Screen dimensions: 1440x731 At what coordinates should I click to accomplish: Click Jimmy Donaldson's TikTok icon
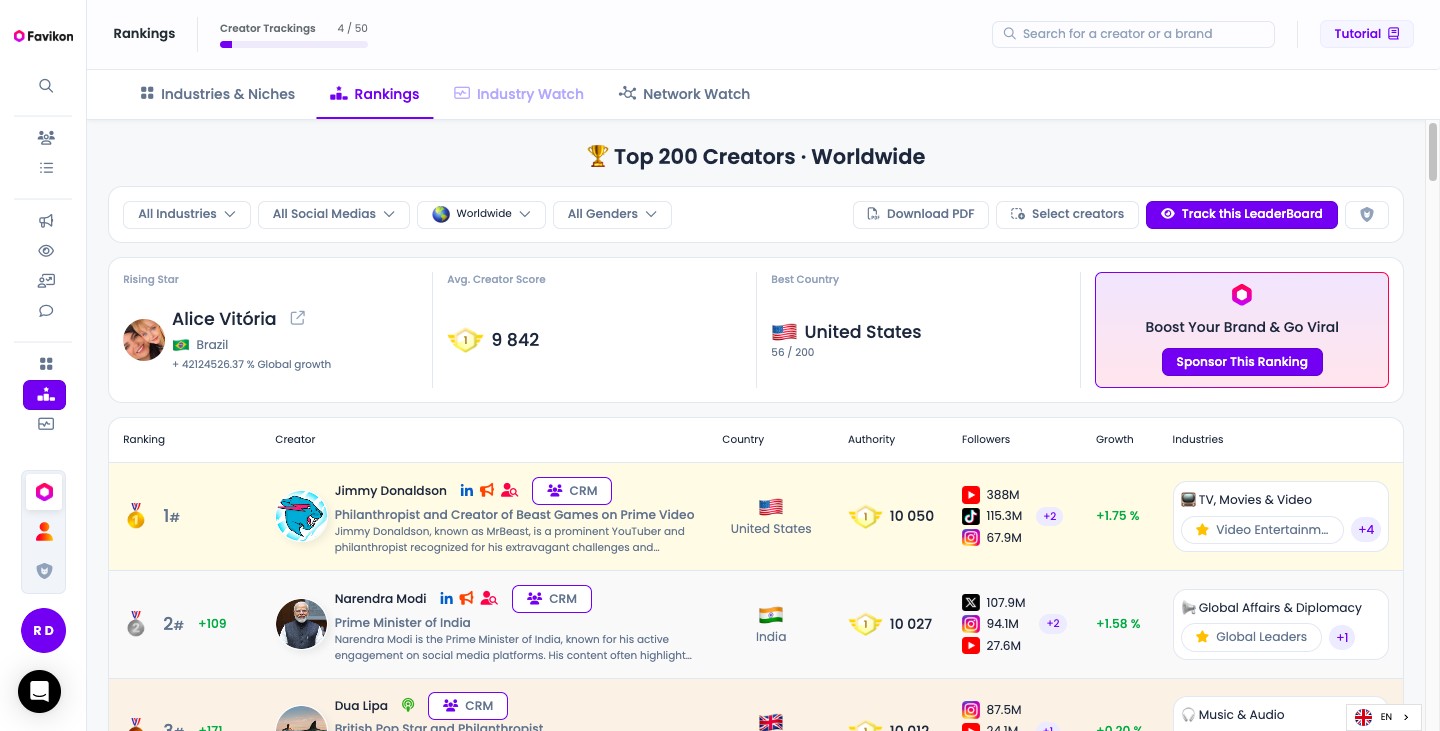pos(971,516)
